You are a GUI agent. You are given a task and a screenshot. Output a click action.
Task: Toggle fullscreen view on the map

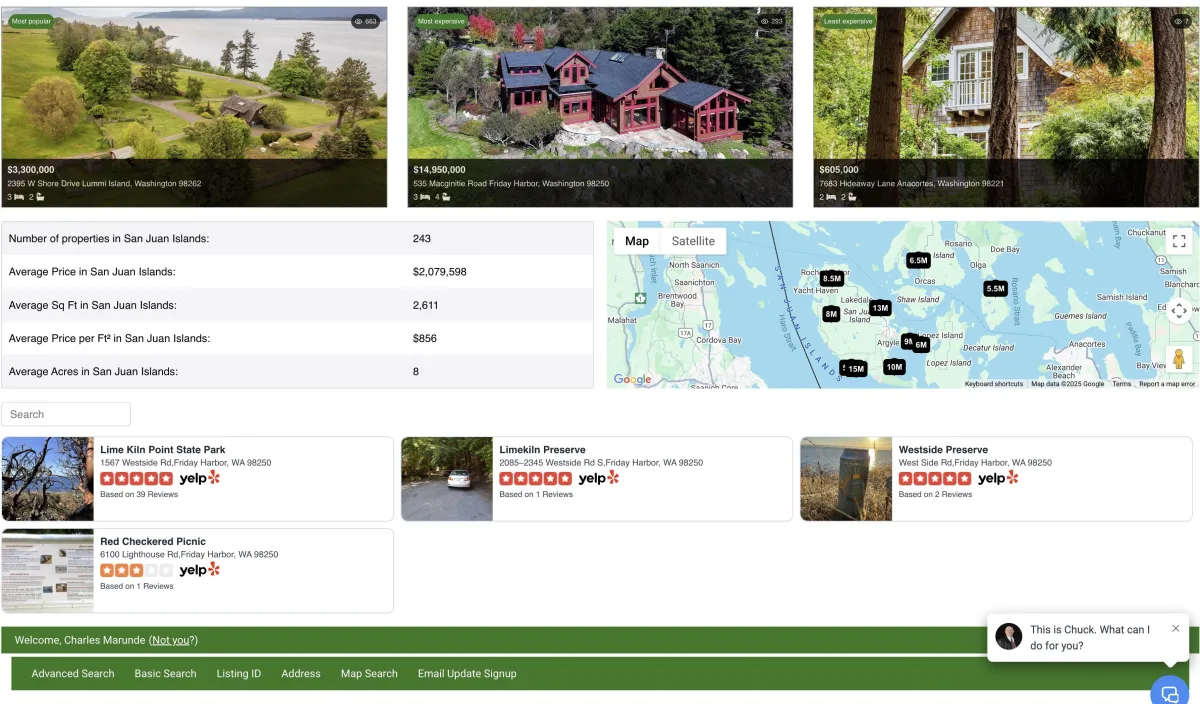1179,241
